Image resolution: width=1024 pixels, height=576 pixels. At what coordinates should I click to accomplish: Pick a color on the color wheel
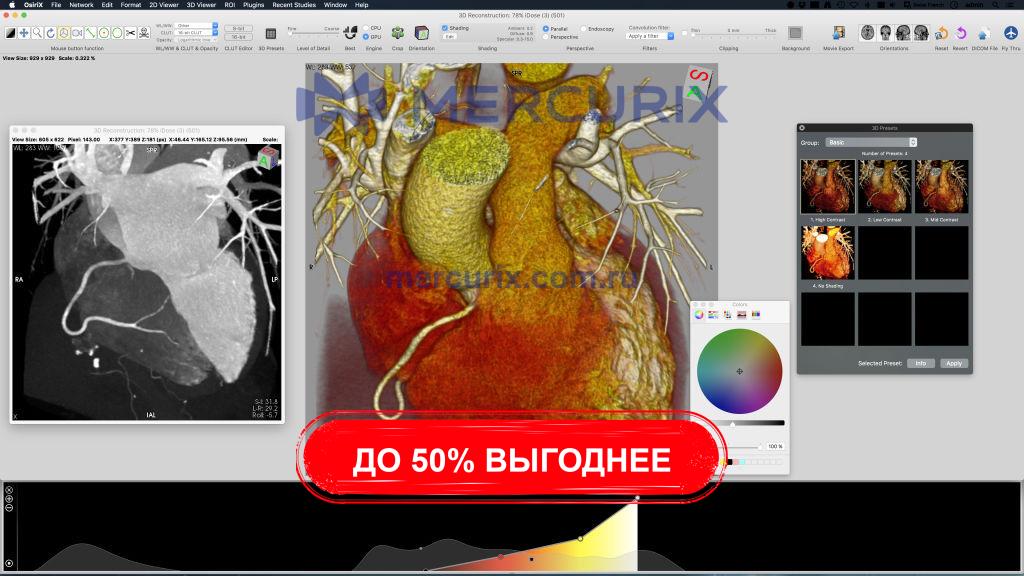click(739, 371)
